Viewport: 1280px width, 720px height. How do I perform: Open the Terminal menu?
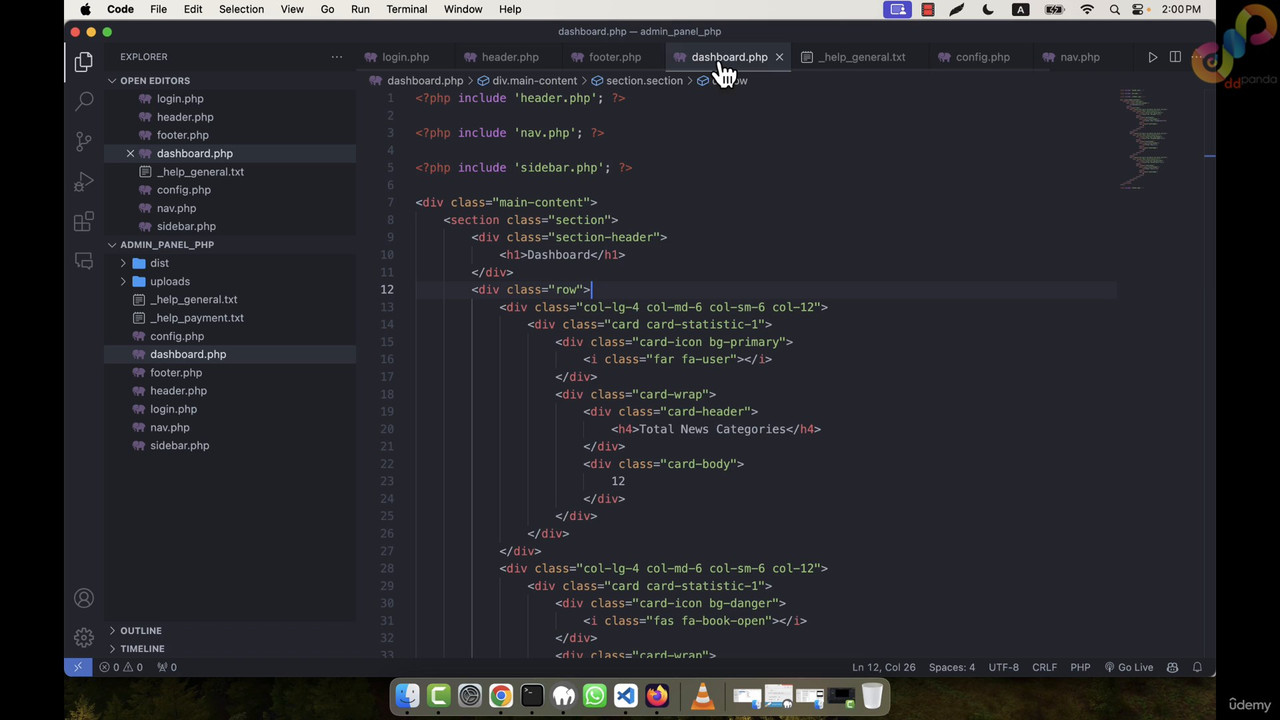click(406, 9)
